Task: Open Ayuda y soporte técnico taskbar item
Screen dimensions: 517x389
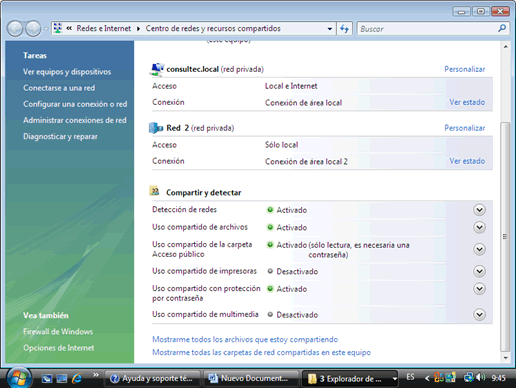Action: pos(152,378)
